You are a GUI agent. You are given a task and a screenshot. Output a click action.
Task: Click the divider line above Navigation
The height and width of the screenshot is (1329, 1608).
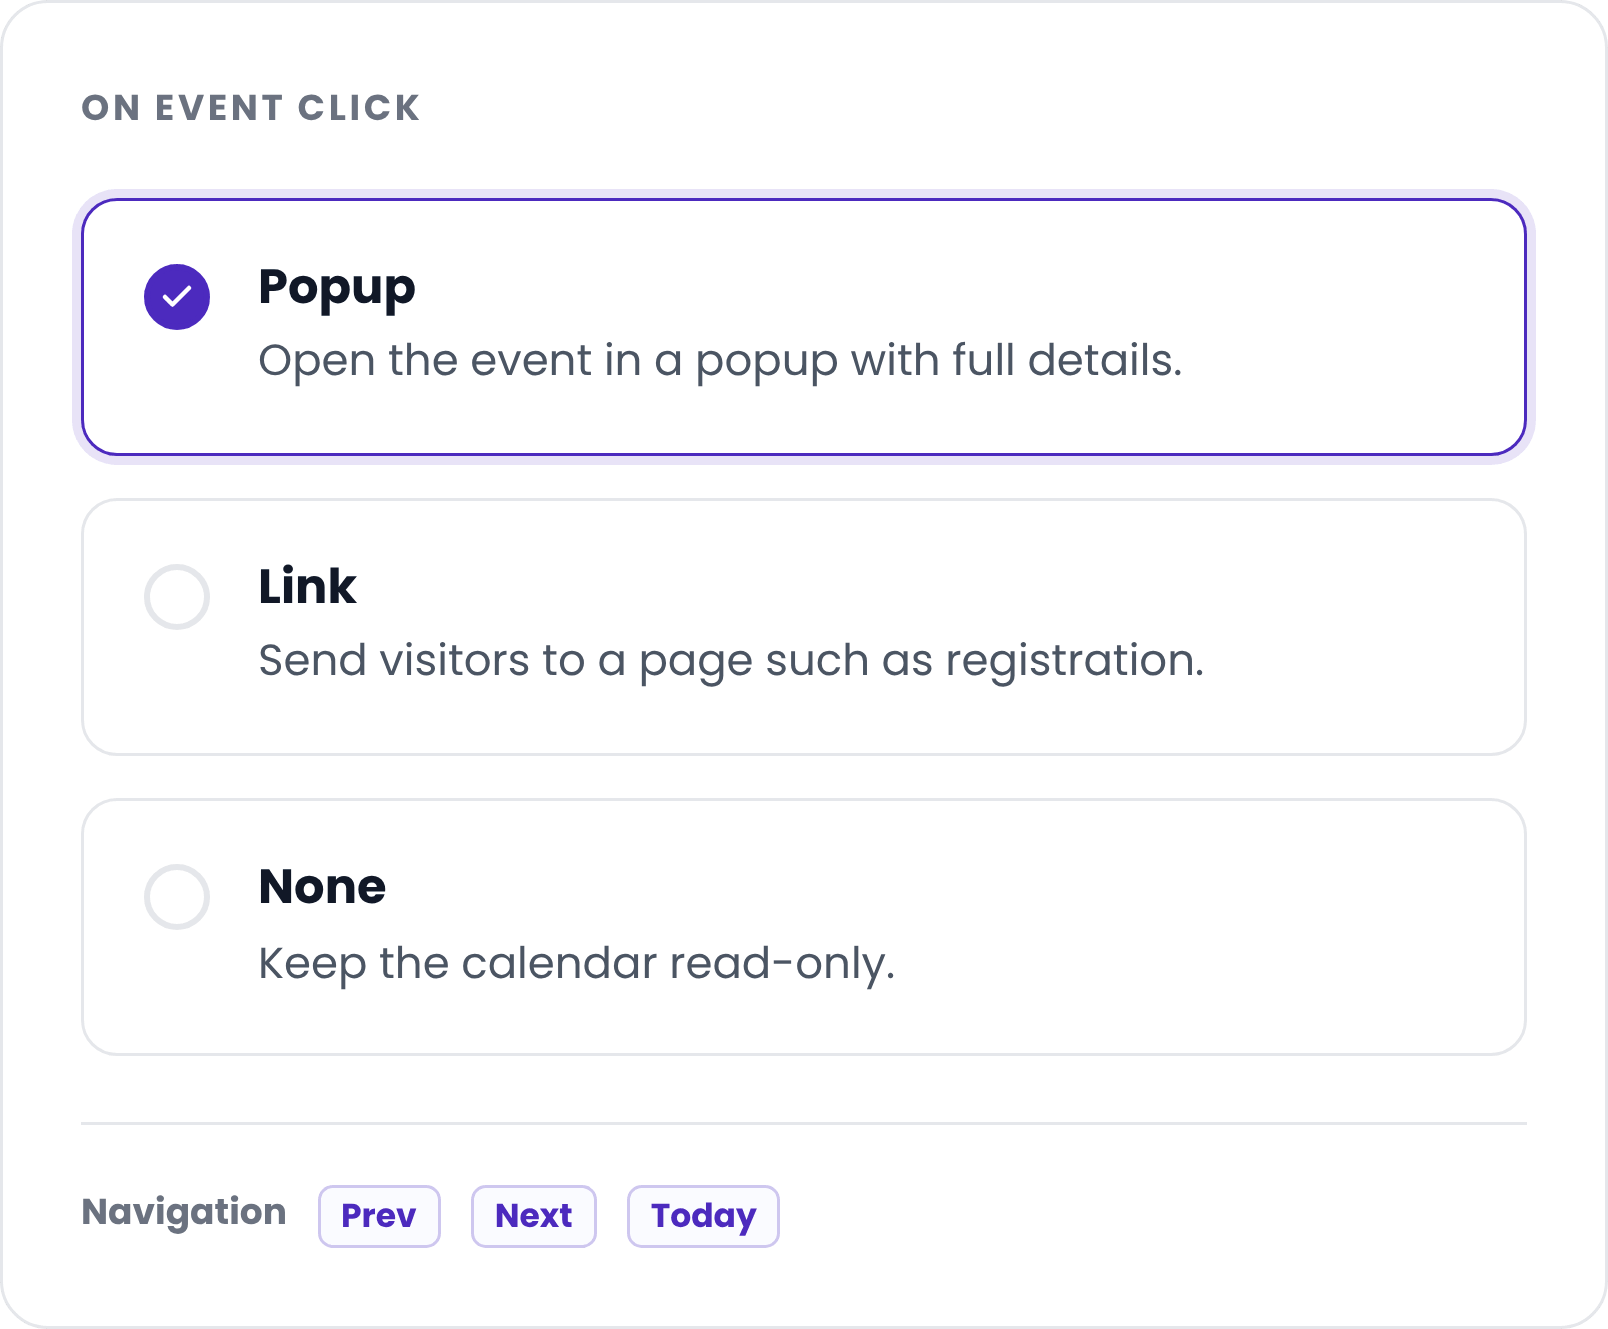(804, 1123)
